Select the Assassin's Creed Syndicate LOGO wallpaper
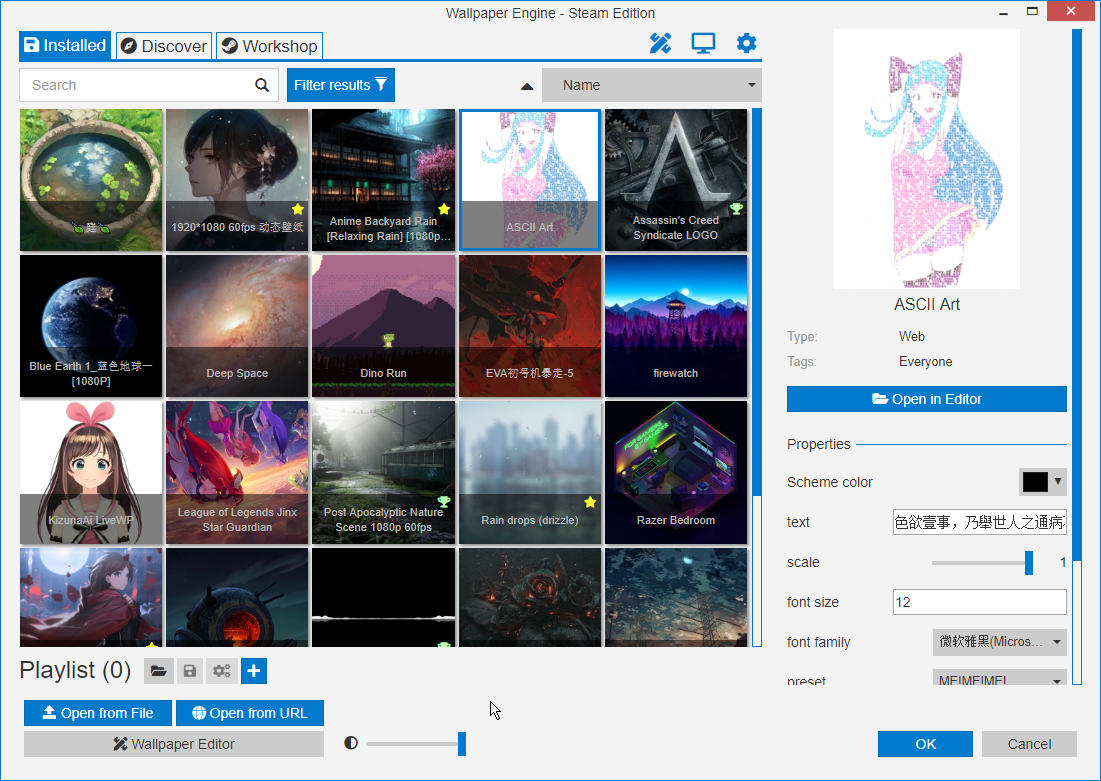Image resolution: width=1101 pixels, height=781 pixels. 676,180
